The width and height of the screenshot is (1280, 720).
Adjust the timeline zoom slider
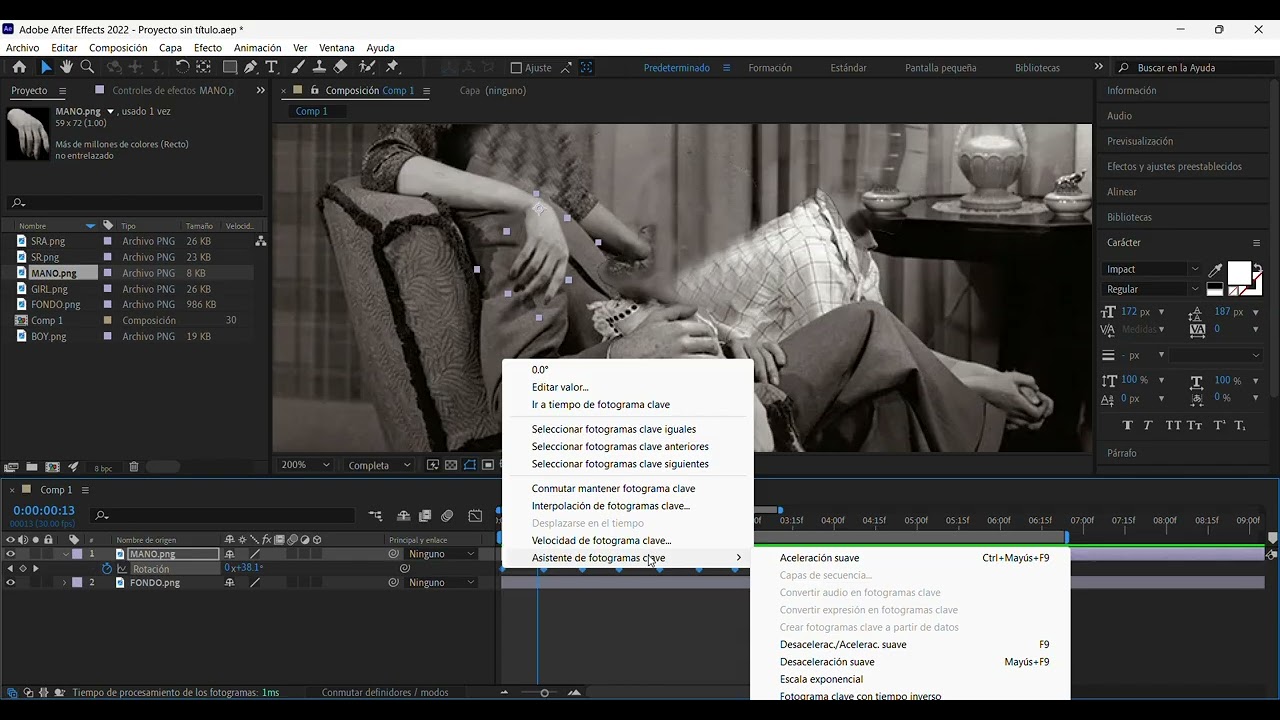(x=544, y=693)
